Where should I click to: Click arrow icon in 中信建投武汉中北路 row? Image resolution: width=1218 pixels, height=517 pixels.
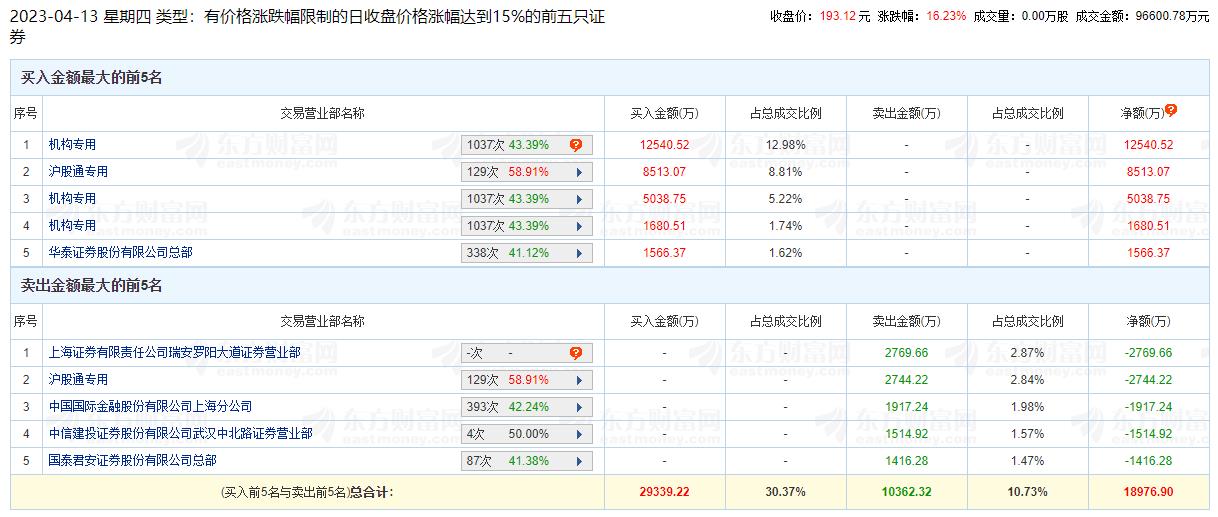coord(579,434)
